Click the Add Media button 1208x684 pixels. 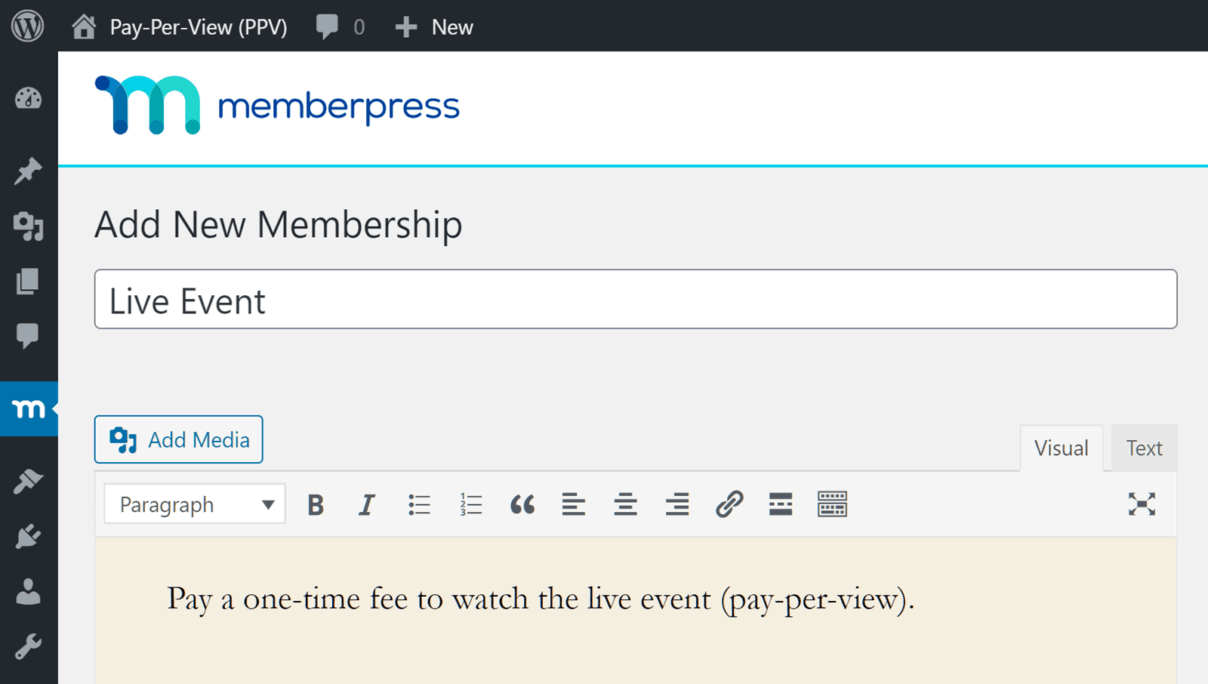pyautogui.click(x=178, y=439)
